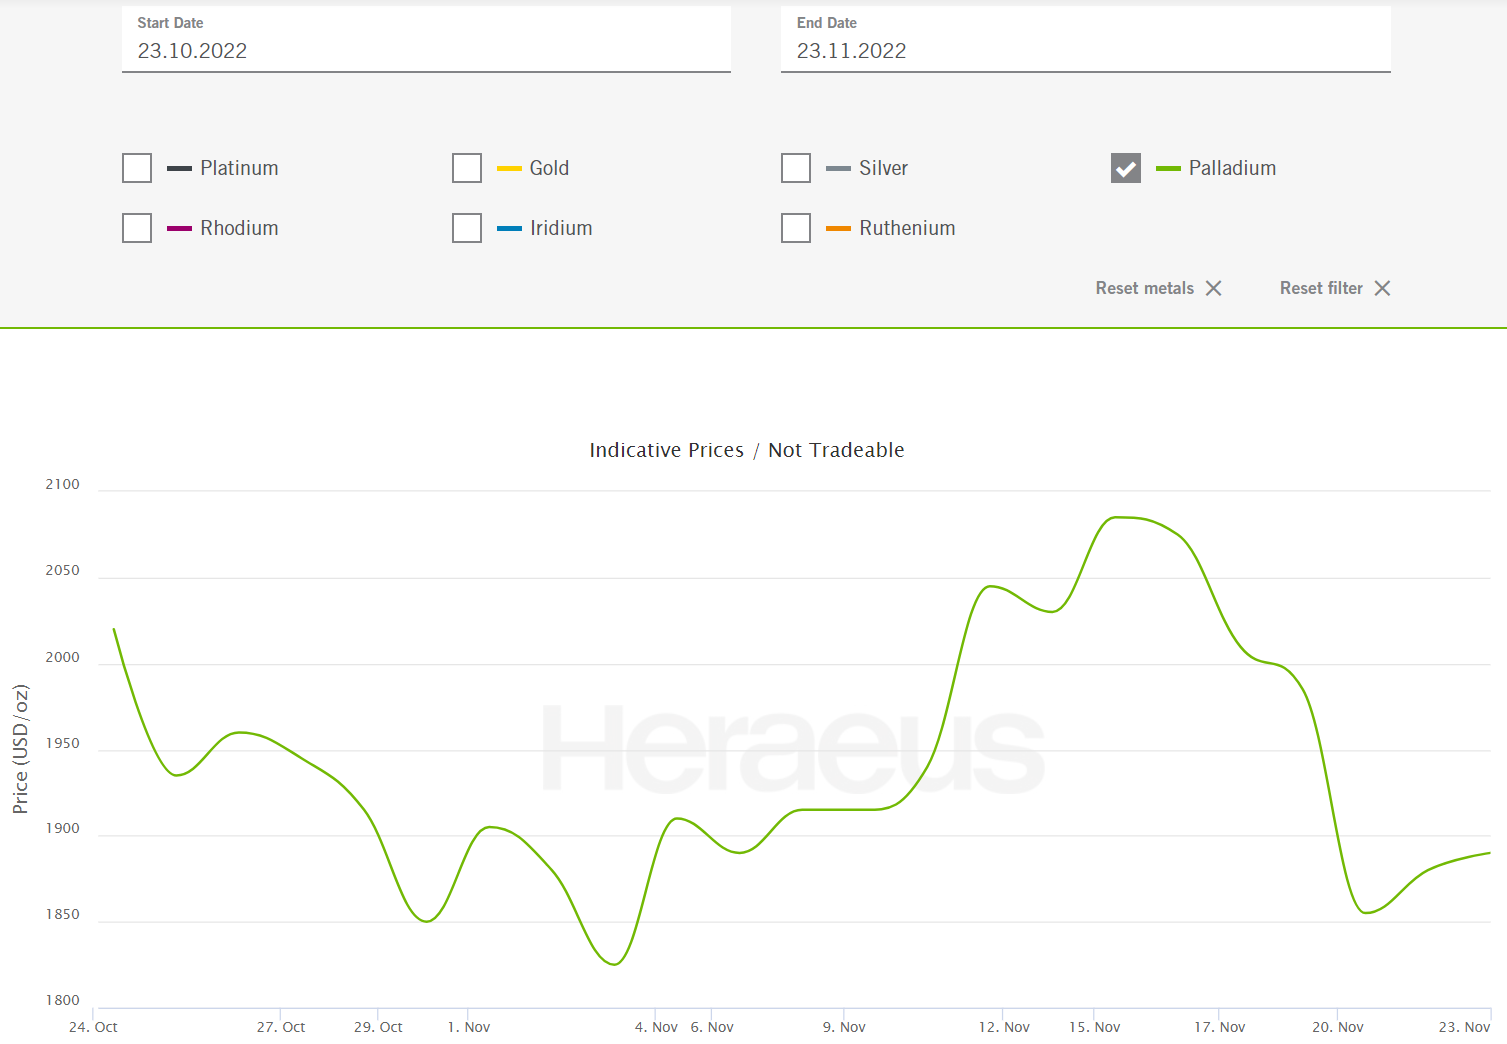1507x1044 pixels.
Task: Click the orange Ruthenium color line
Action: click(838, 229)
